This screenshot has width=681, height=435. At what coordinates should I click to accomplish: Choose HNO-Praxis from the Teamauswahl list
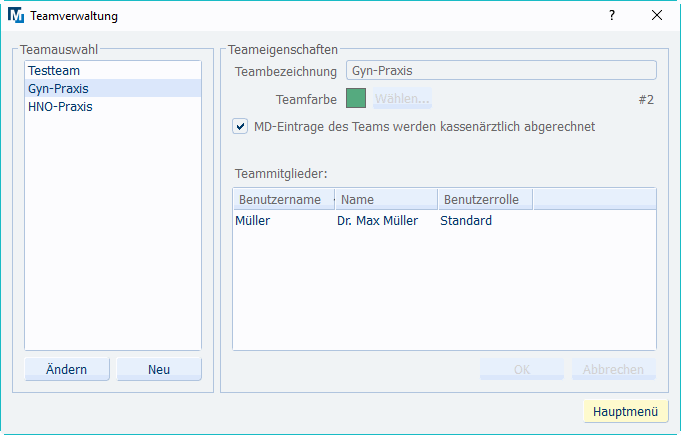point(60,106)
